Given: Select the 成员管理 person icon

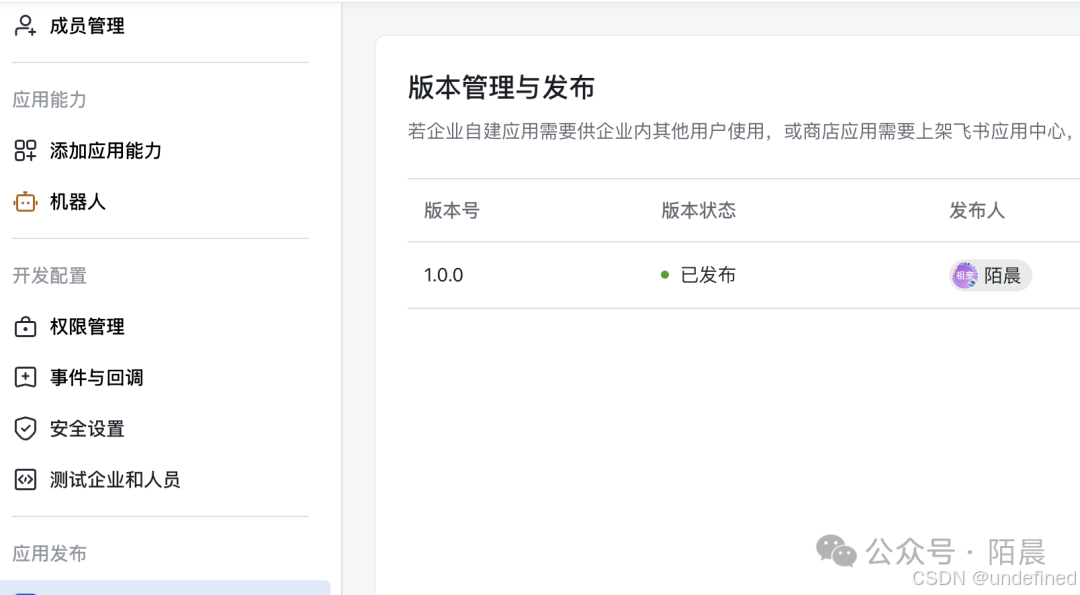Looking at the screenshot, I should [22, 25].
